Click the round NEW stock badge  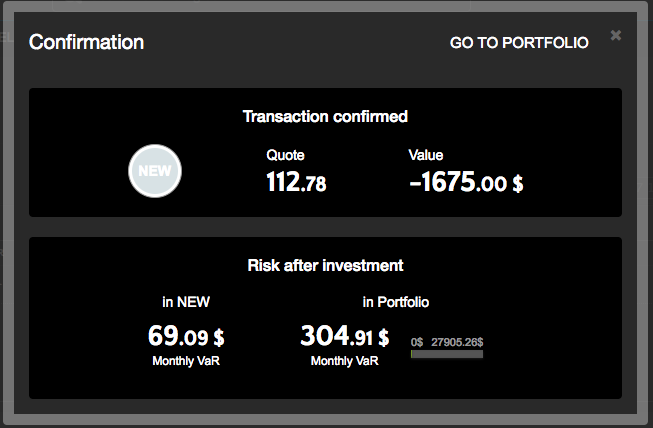tap(155, 170)
